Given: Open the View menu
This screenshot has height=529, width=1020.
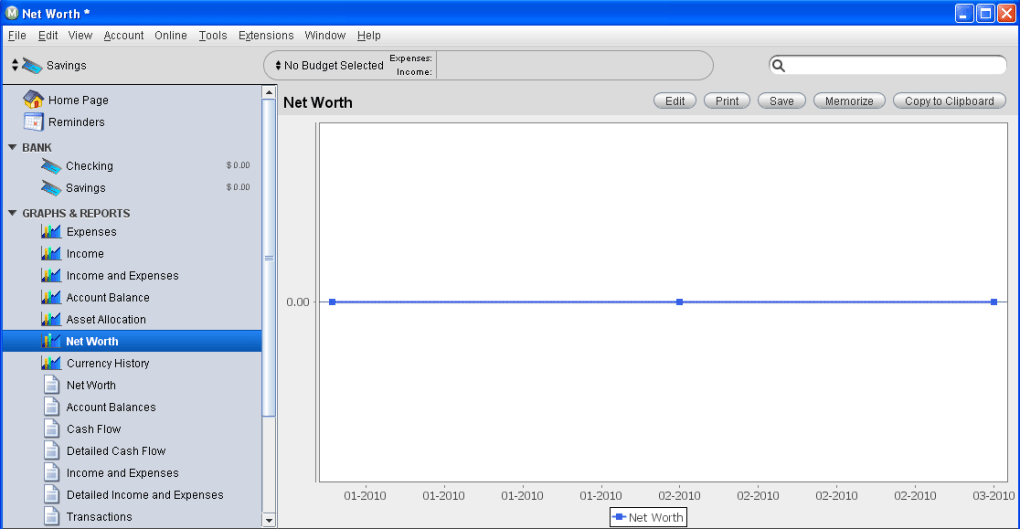Looking at the screenshot, I should point(80,35).
